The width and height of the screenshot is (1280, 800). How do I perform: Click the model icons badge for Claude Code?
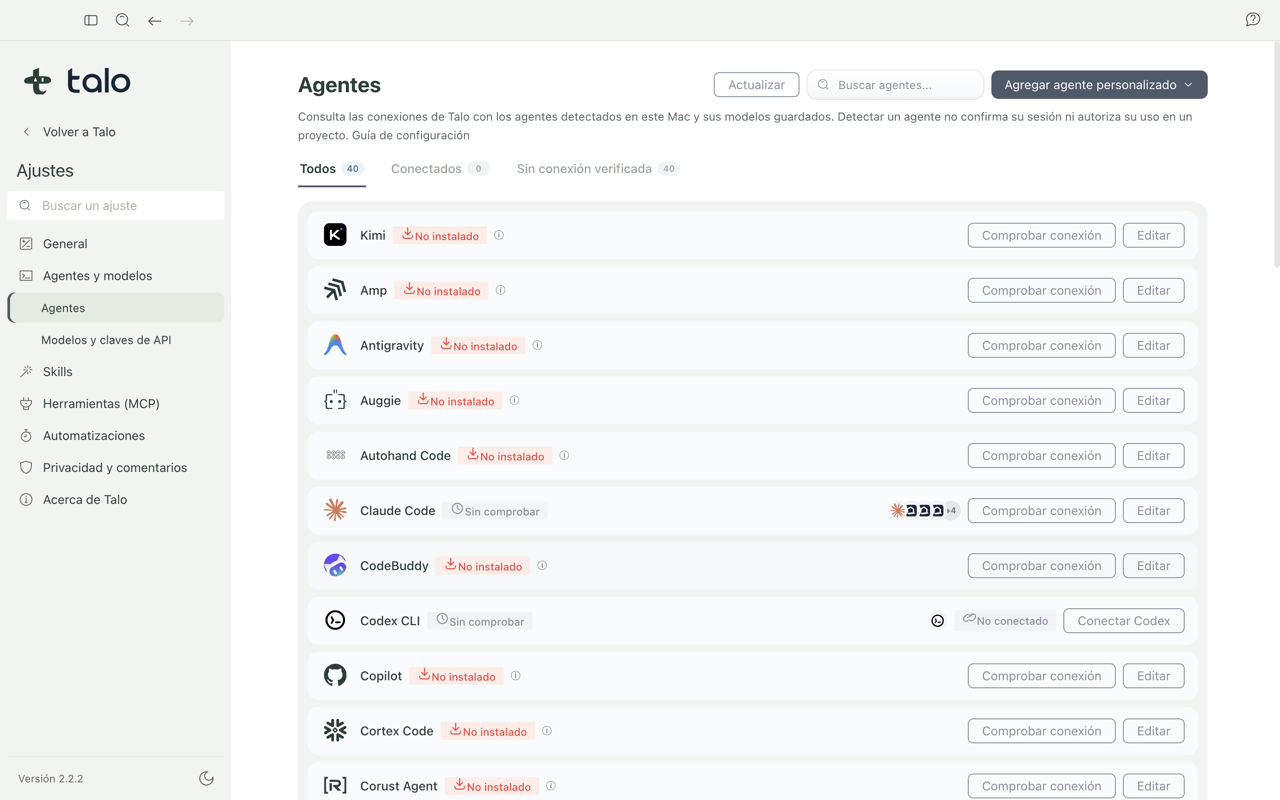tap(924, 510)
